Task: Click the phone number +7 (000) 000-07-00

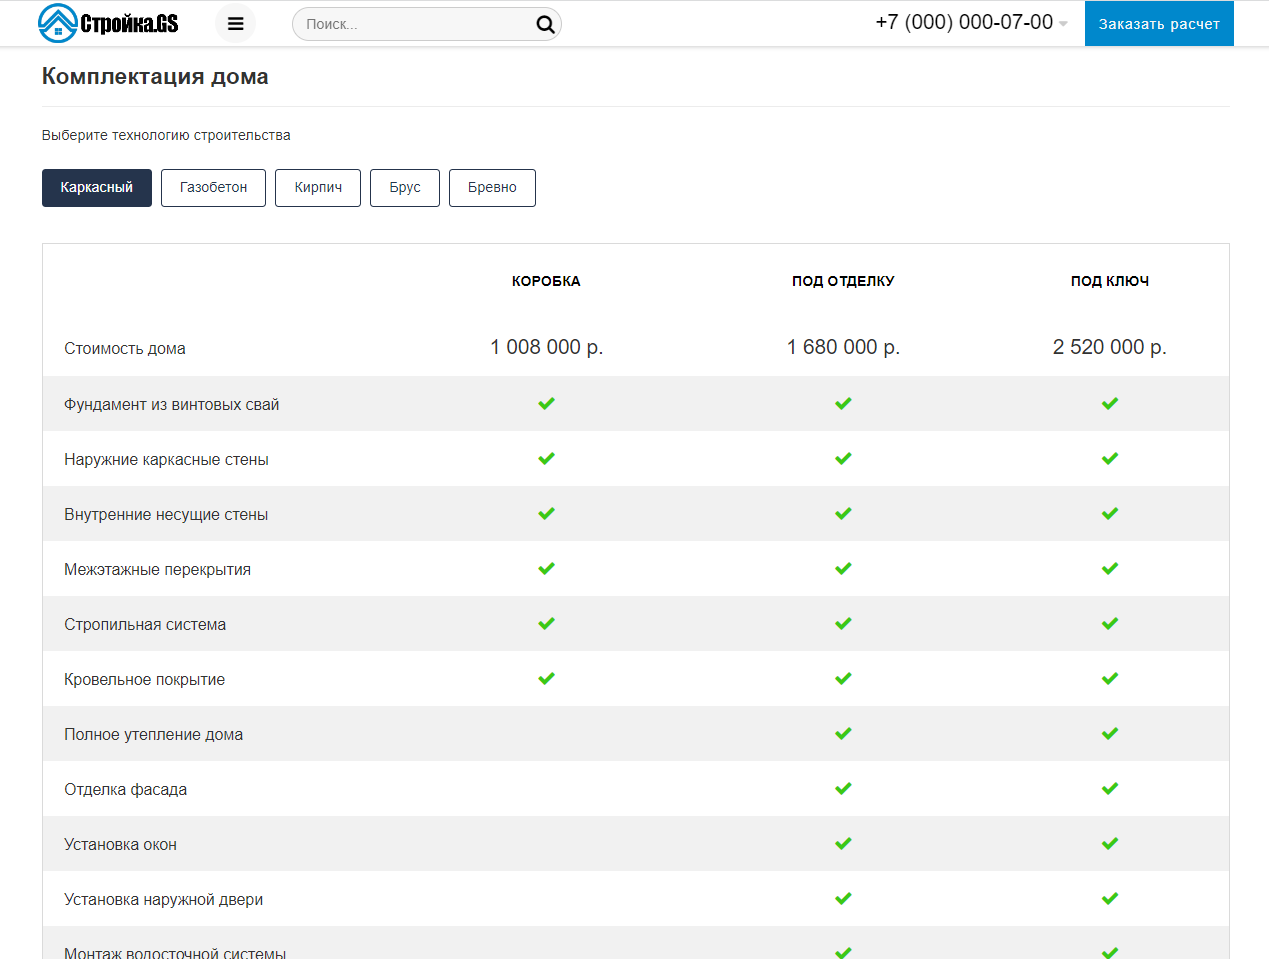Action: (963, 22)
